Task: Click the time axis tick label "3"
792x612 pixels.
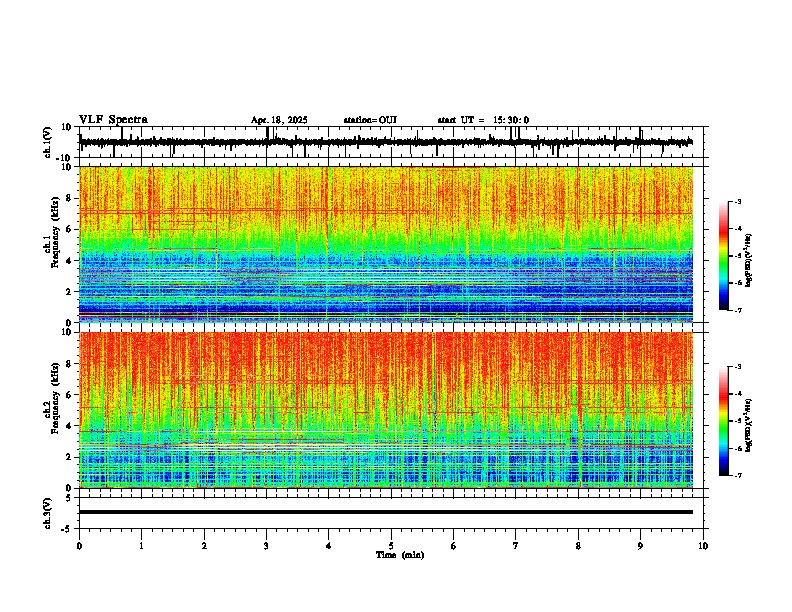Action: point(266,546)
